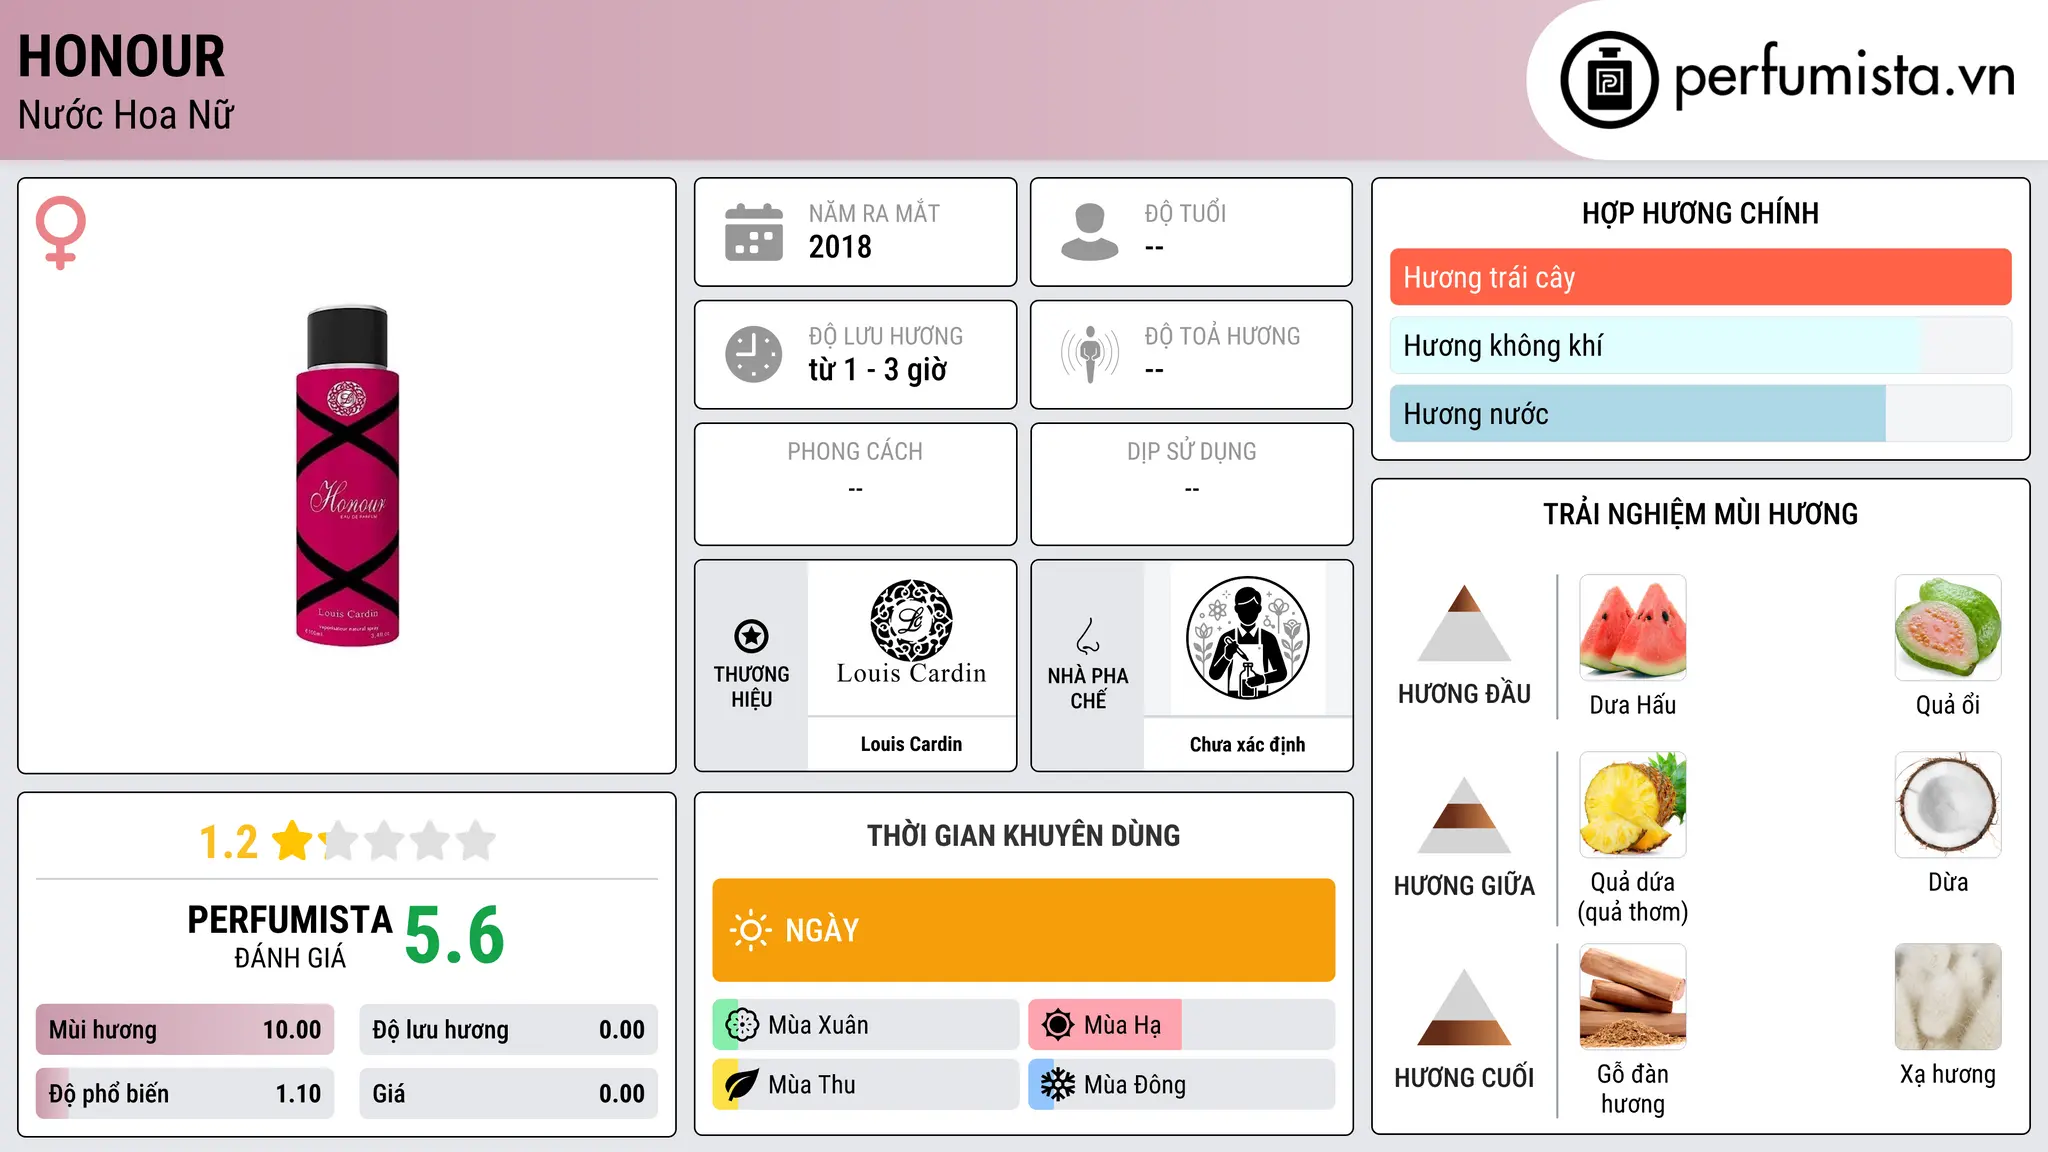Click the Perfumista đánh giá label

pos(290,937)
